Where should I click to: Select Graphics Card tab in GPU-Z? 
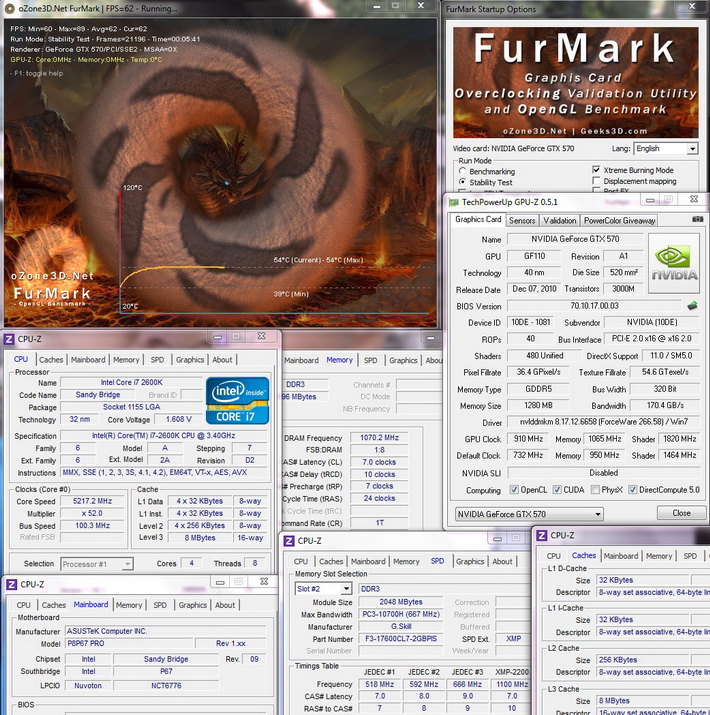point(478,219)
